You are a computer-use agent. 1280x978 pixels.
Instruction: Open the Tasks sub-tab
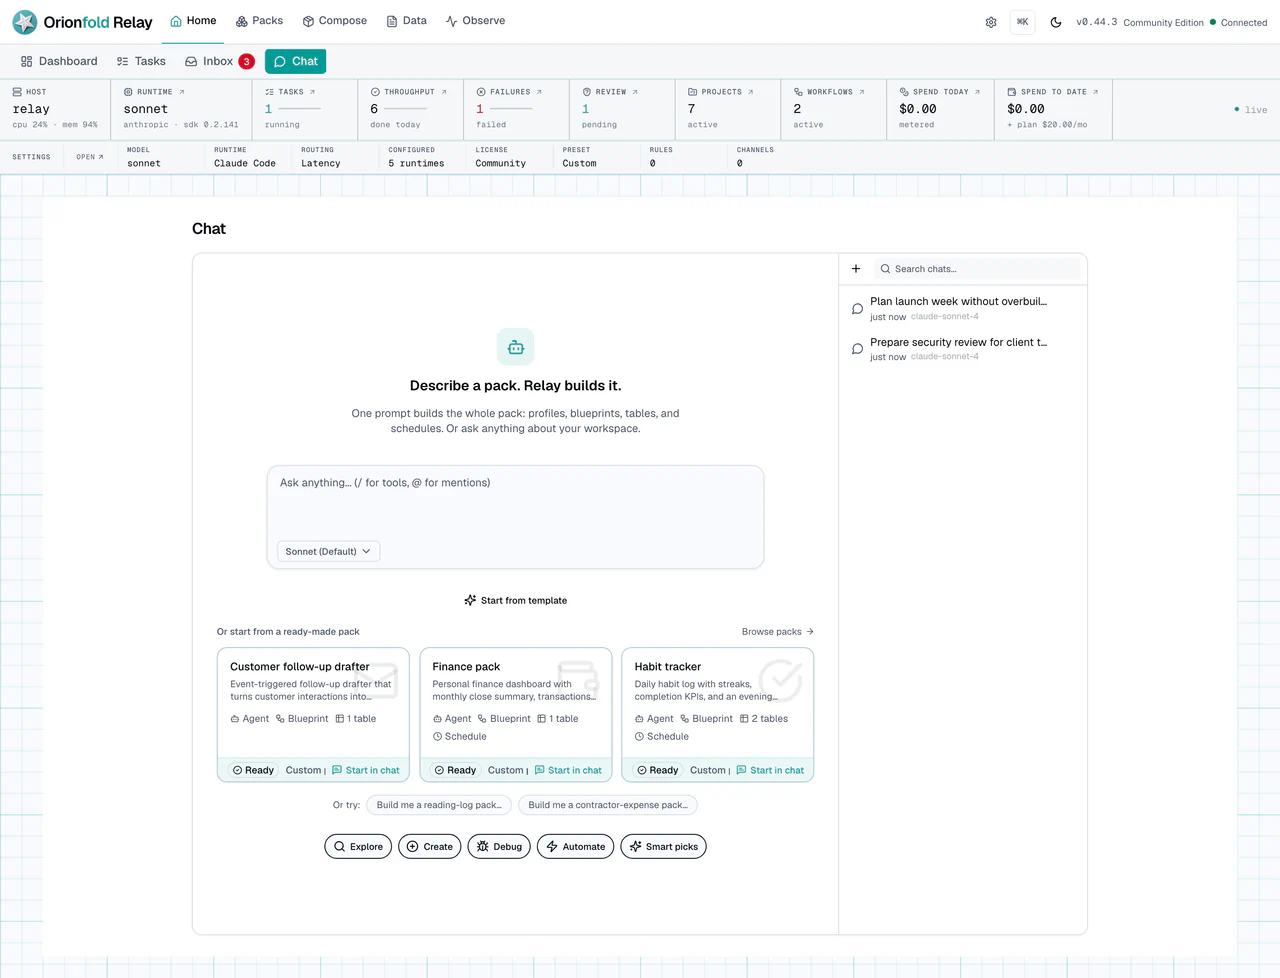pyautogui.click(x=141, y=61)
